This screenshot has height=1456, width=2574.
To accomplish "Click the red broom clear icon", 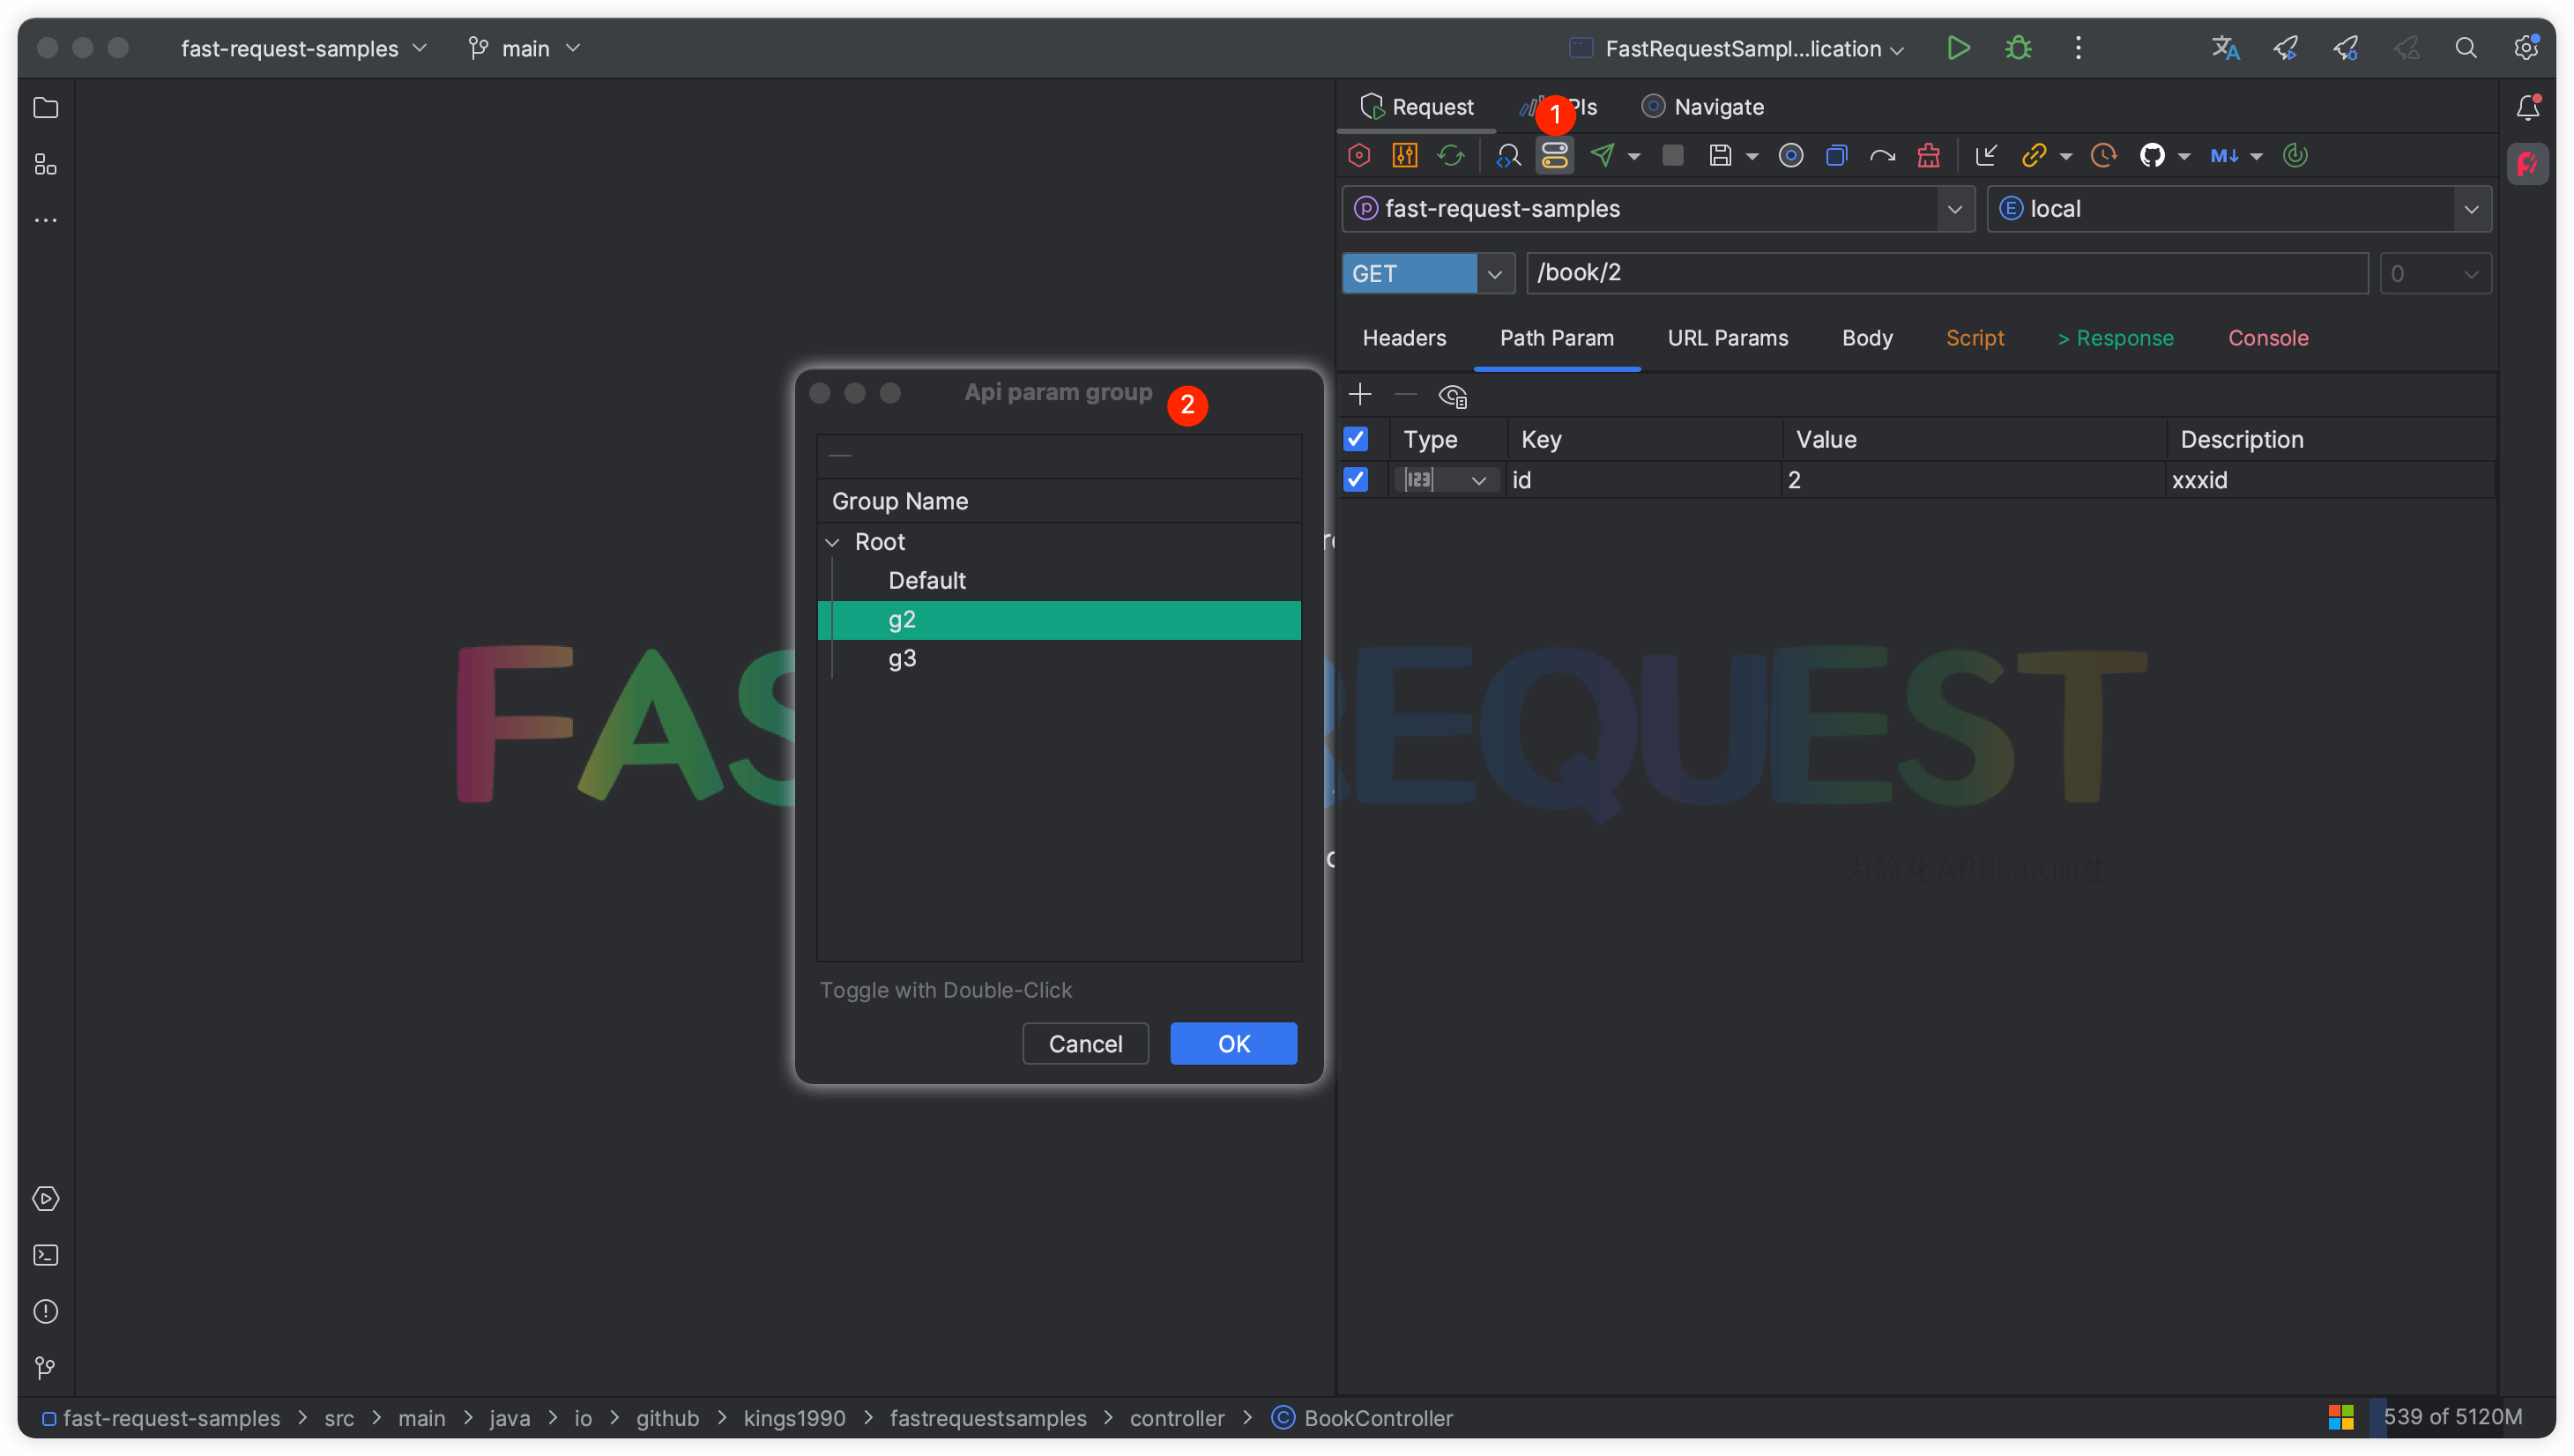I will tap(1928, 155).
